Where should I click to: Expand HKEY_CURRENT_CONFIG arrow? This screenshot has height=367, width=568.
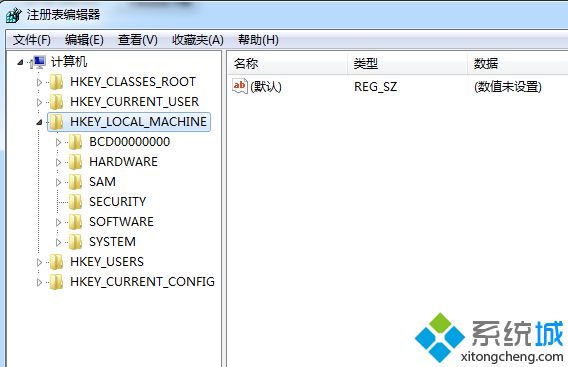(39, 282)
